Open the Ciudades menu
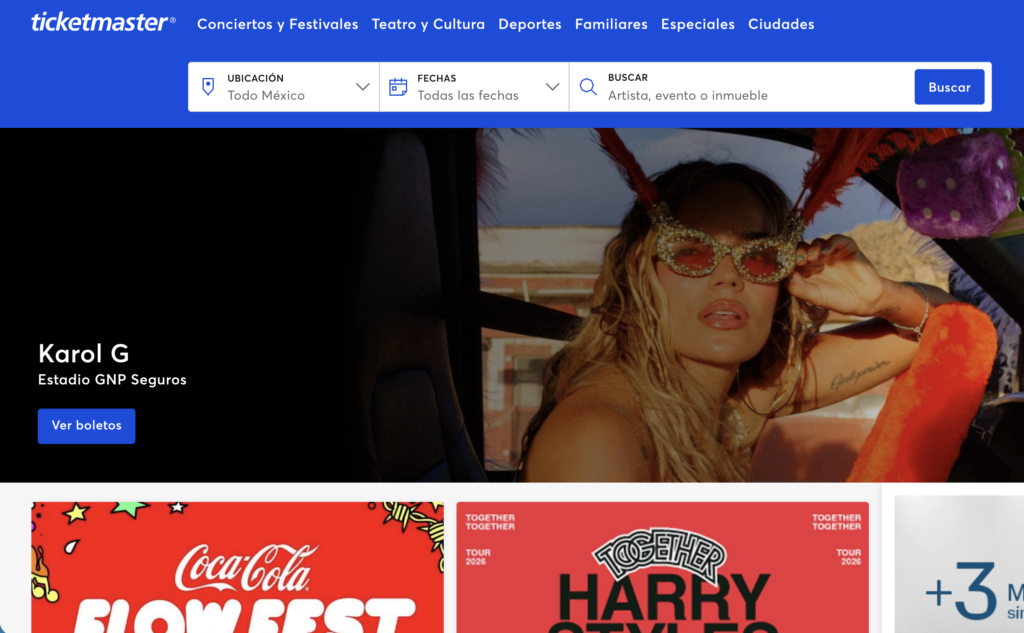The width and height of the screenshot is (1024, 633). click(781, 24)
